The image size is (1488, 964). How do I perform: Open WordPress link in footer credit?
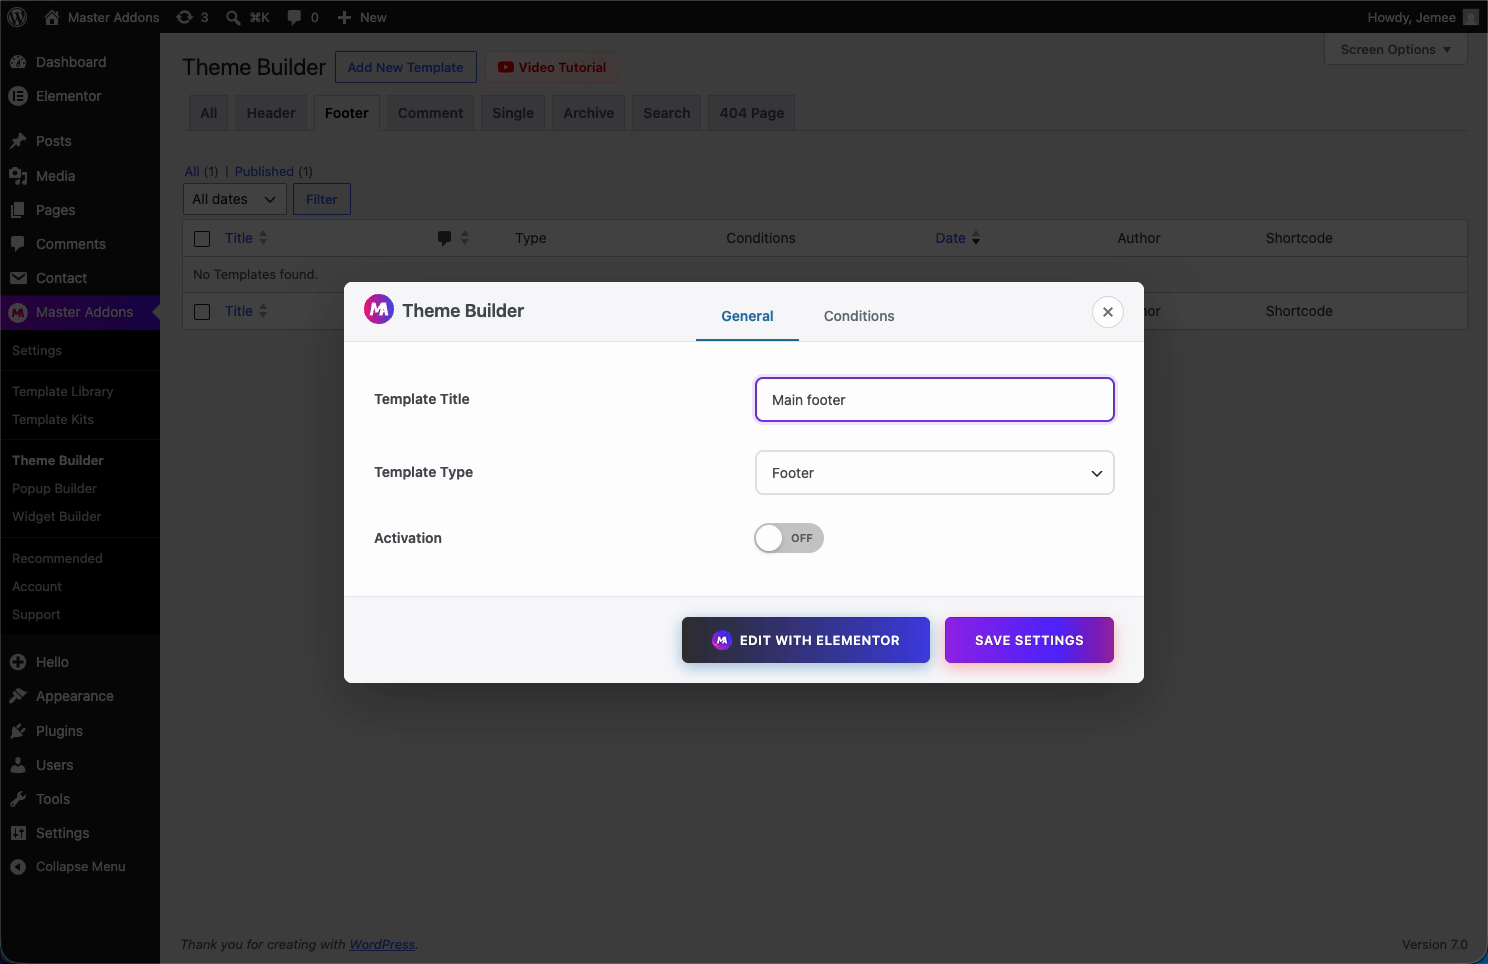pyautogui.click(x=382, y=944)
